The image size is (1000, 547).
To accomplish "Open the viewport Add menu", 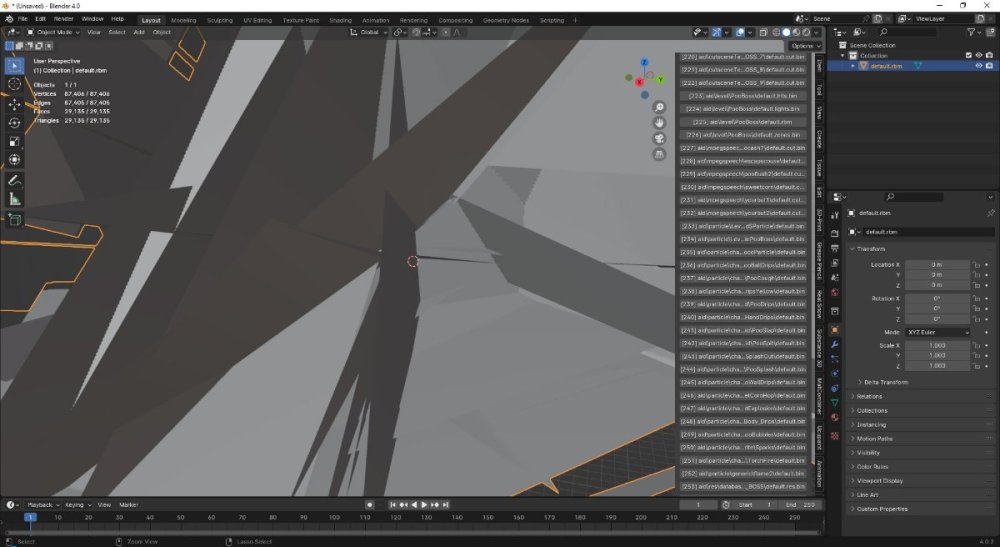I will pyautogui.click(x=139, y=32).
